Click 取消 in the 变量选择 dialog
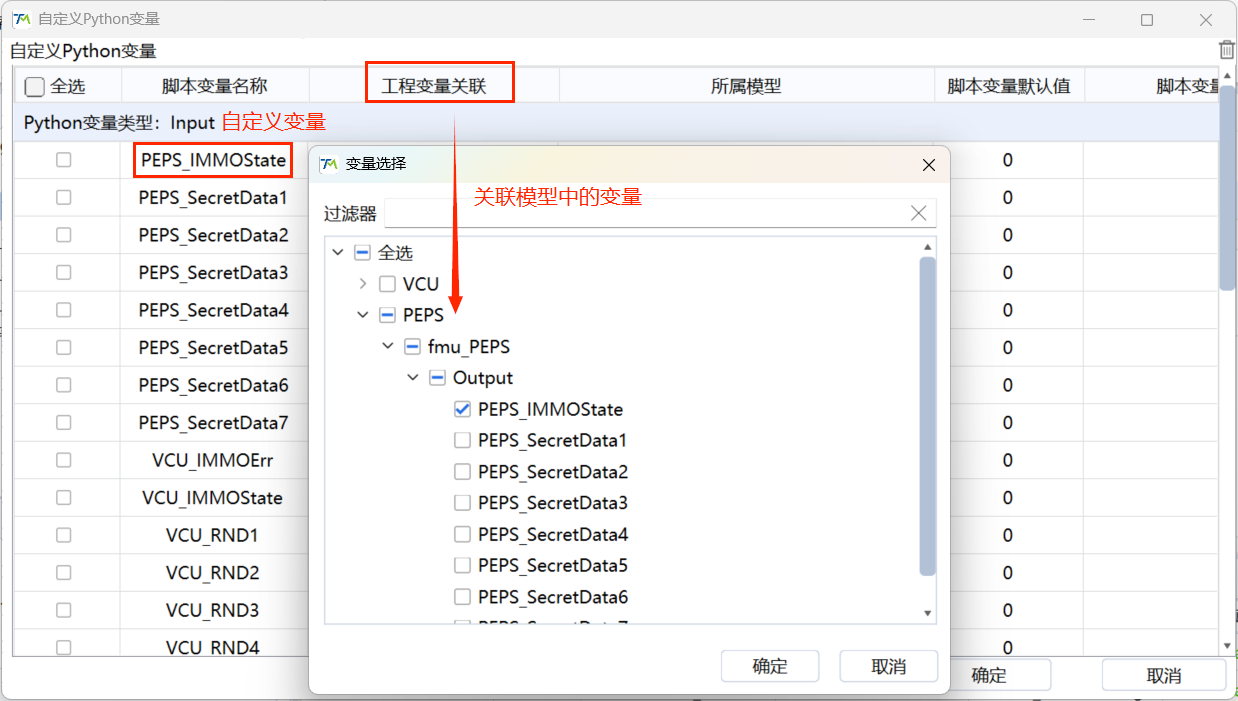This screenshot has width=1238, height=701. (889, 666)
